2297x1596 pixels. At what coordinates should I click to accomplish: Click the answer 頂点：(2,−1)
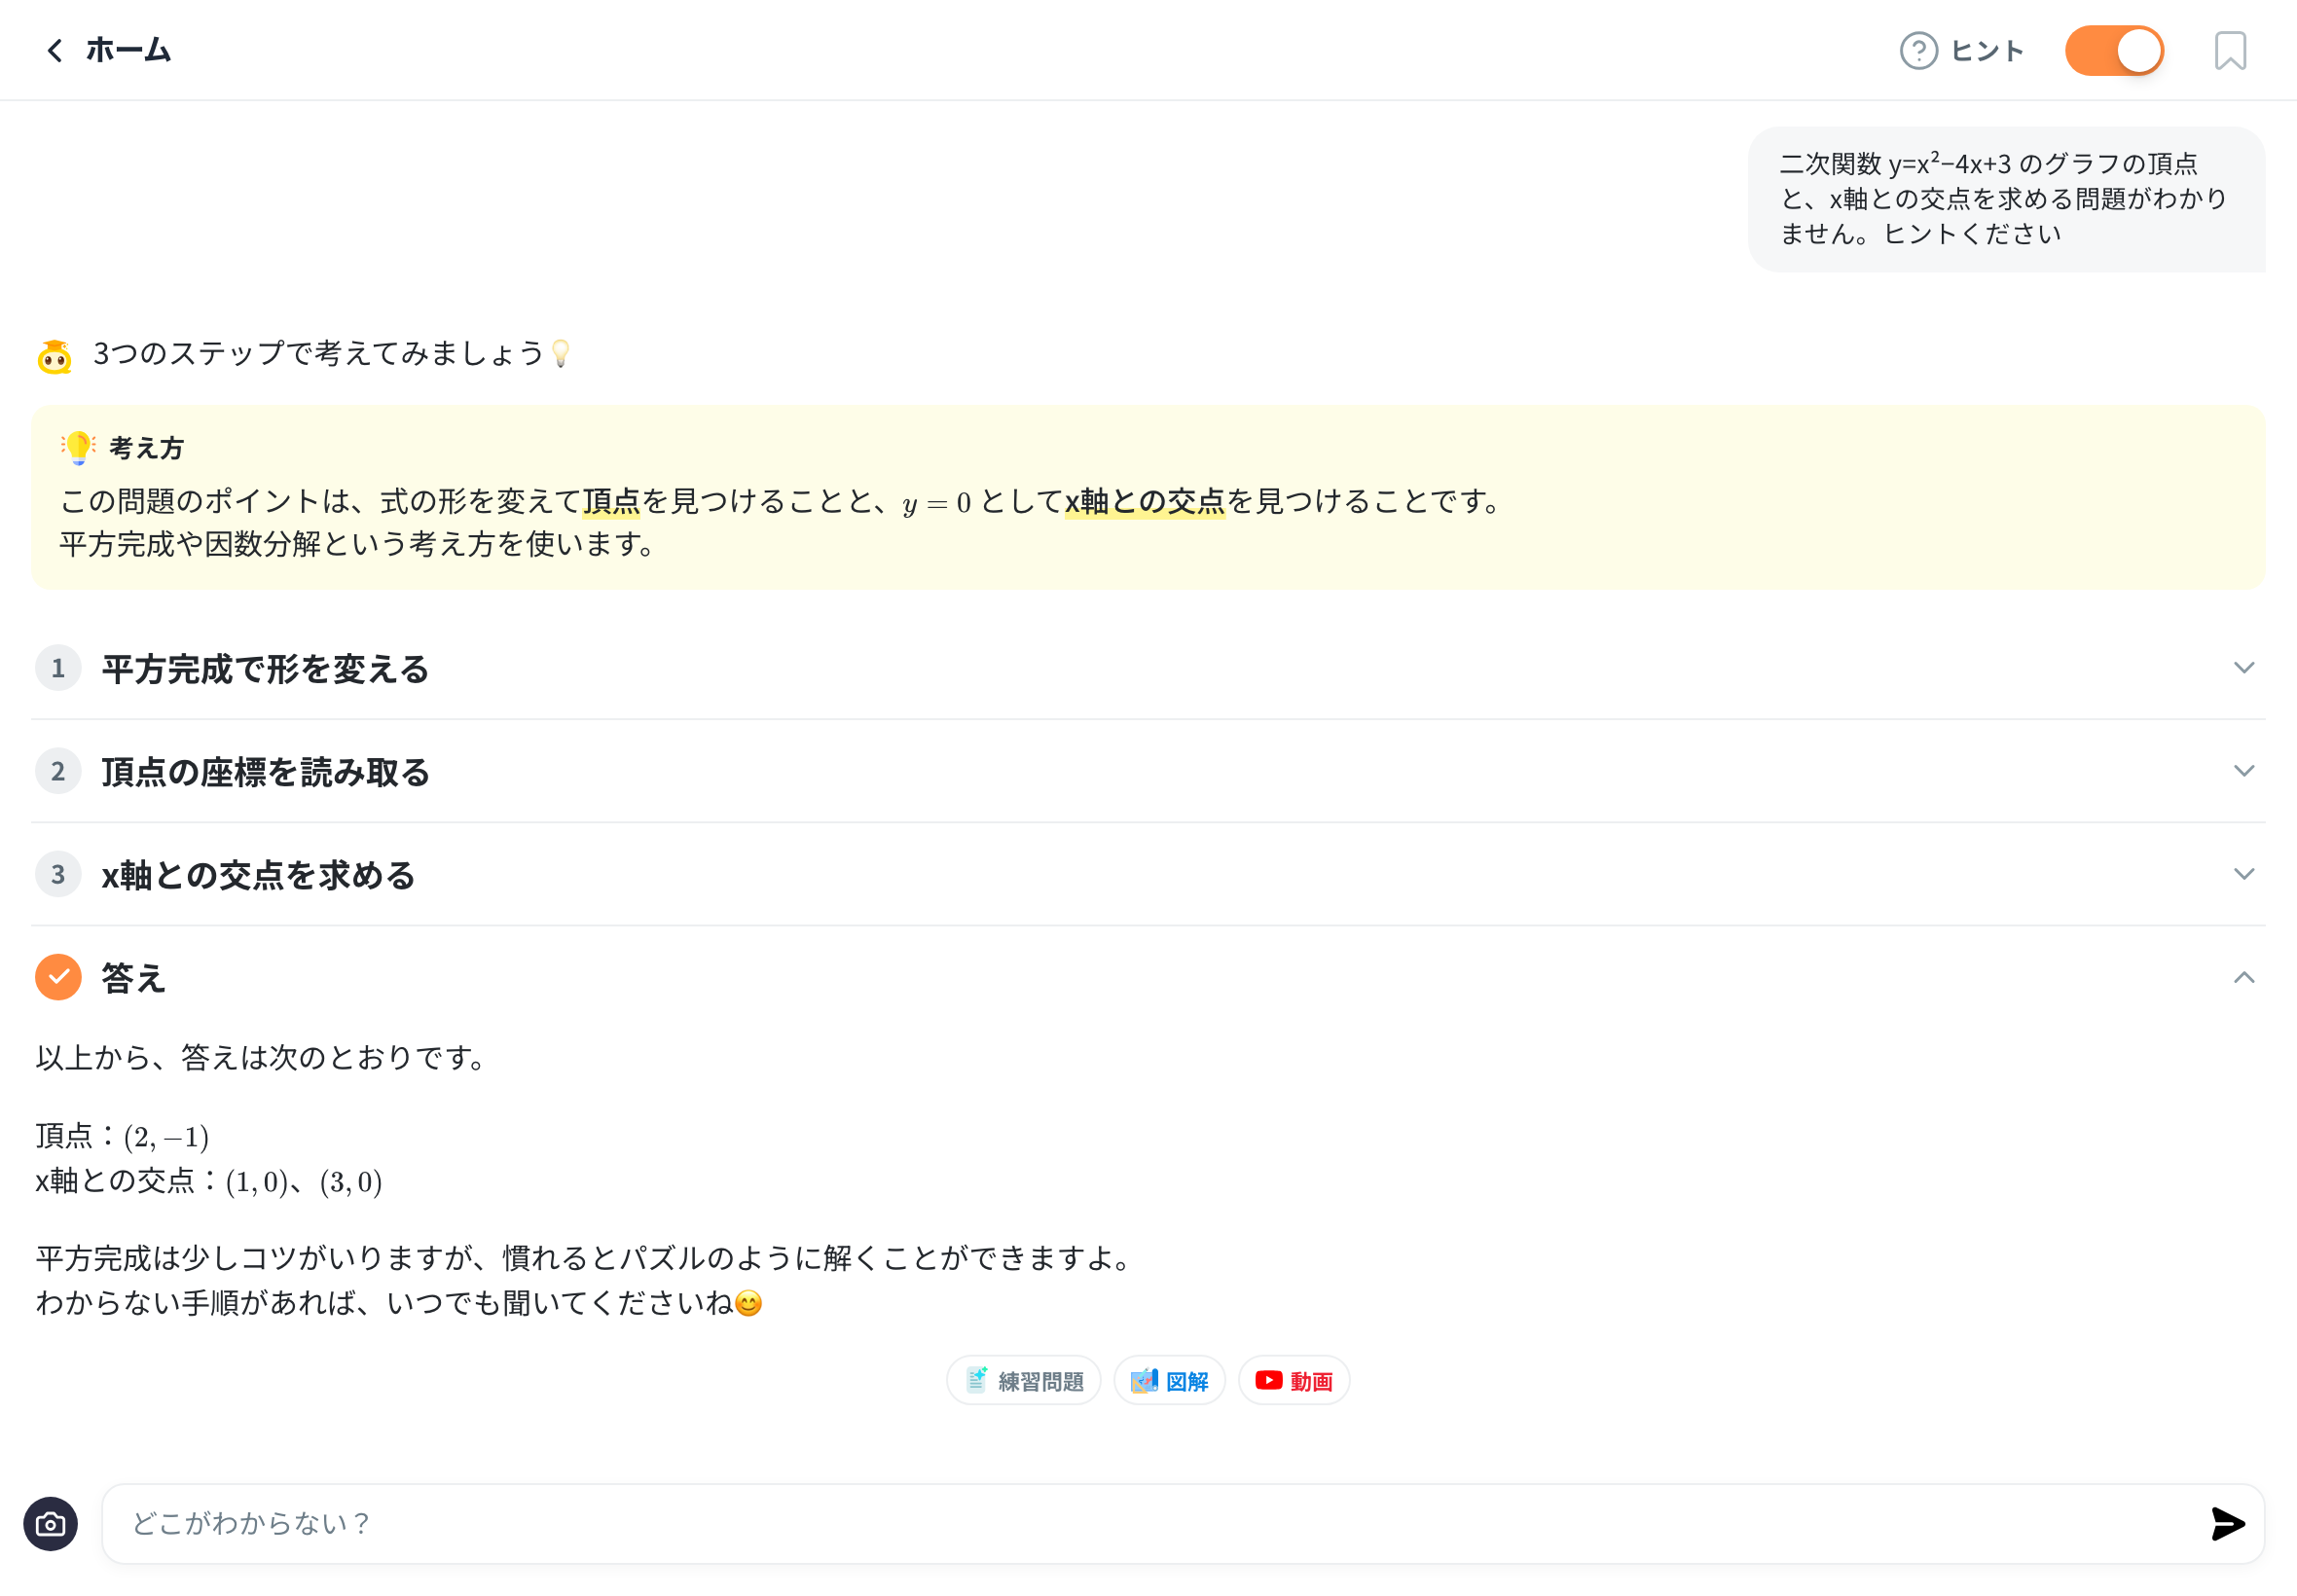122,1136
